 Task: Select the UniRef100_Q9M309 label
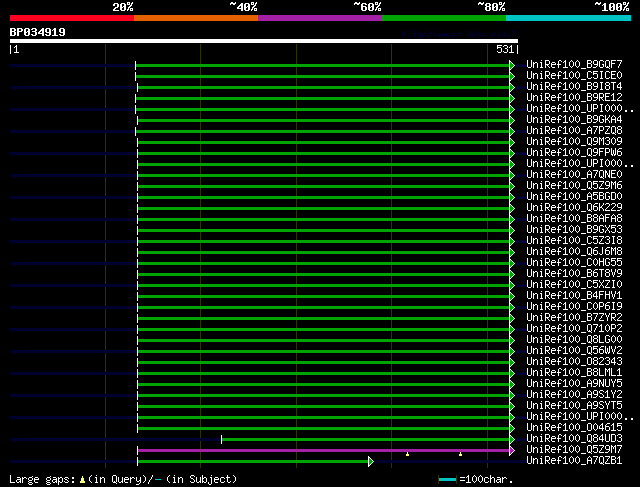574,142
